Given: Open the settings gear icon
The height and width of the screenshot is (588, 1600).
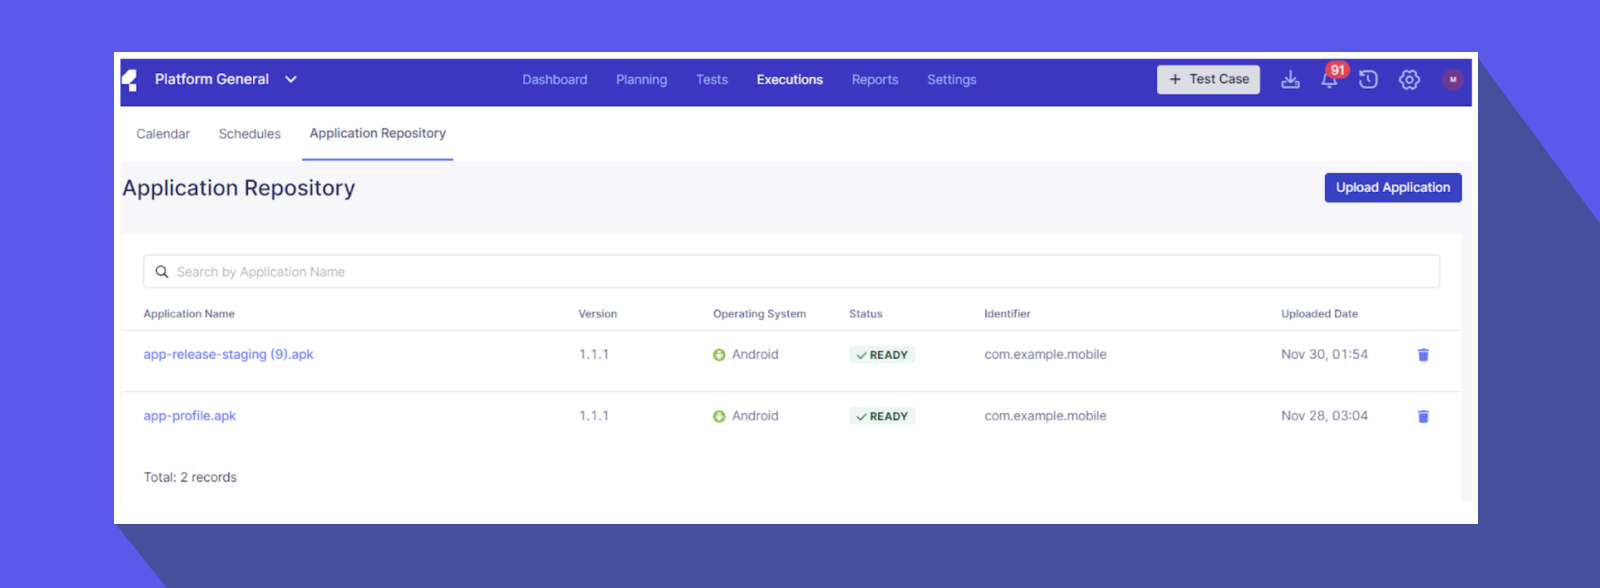Looking at the screenshot, I should tap(1410, 79).
